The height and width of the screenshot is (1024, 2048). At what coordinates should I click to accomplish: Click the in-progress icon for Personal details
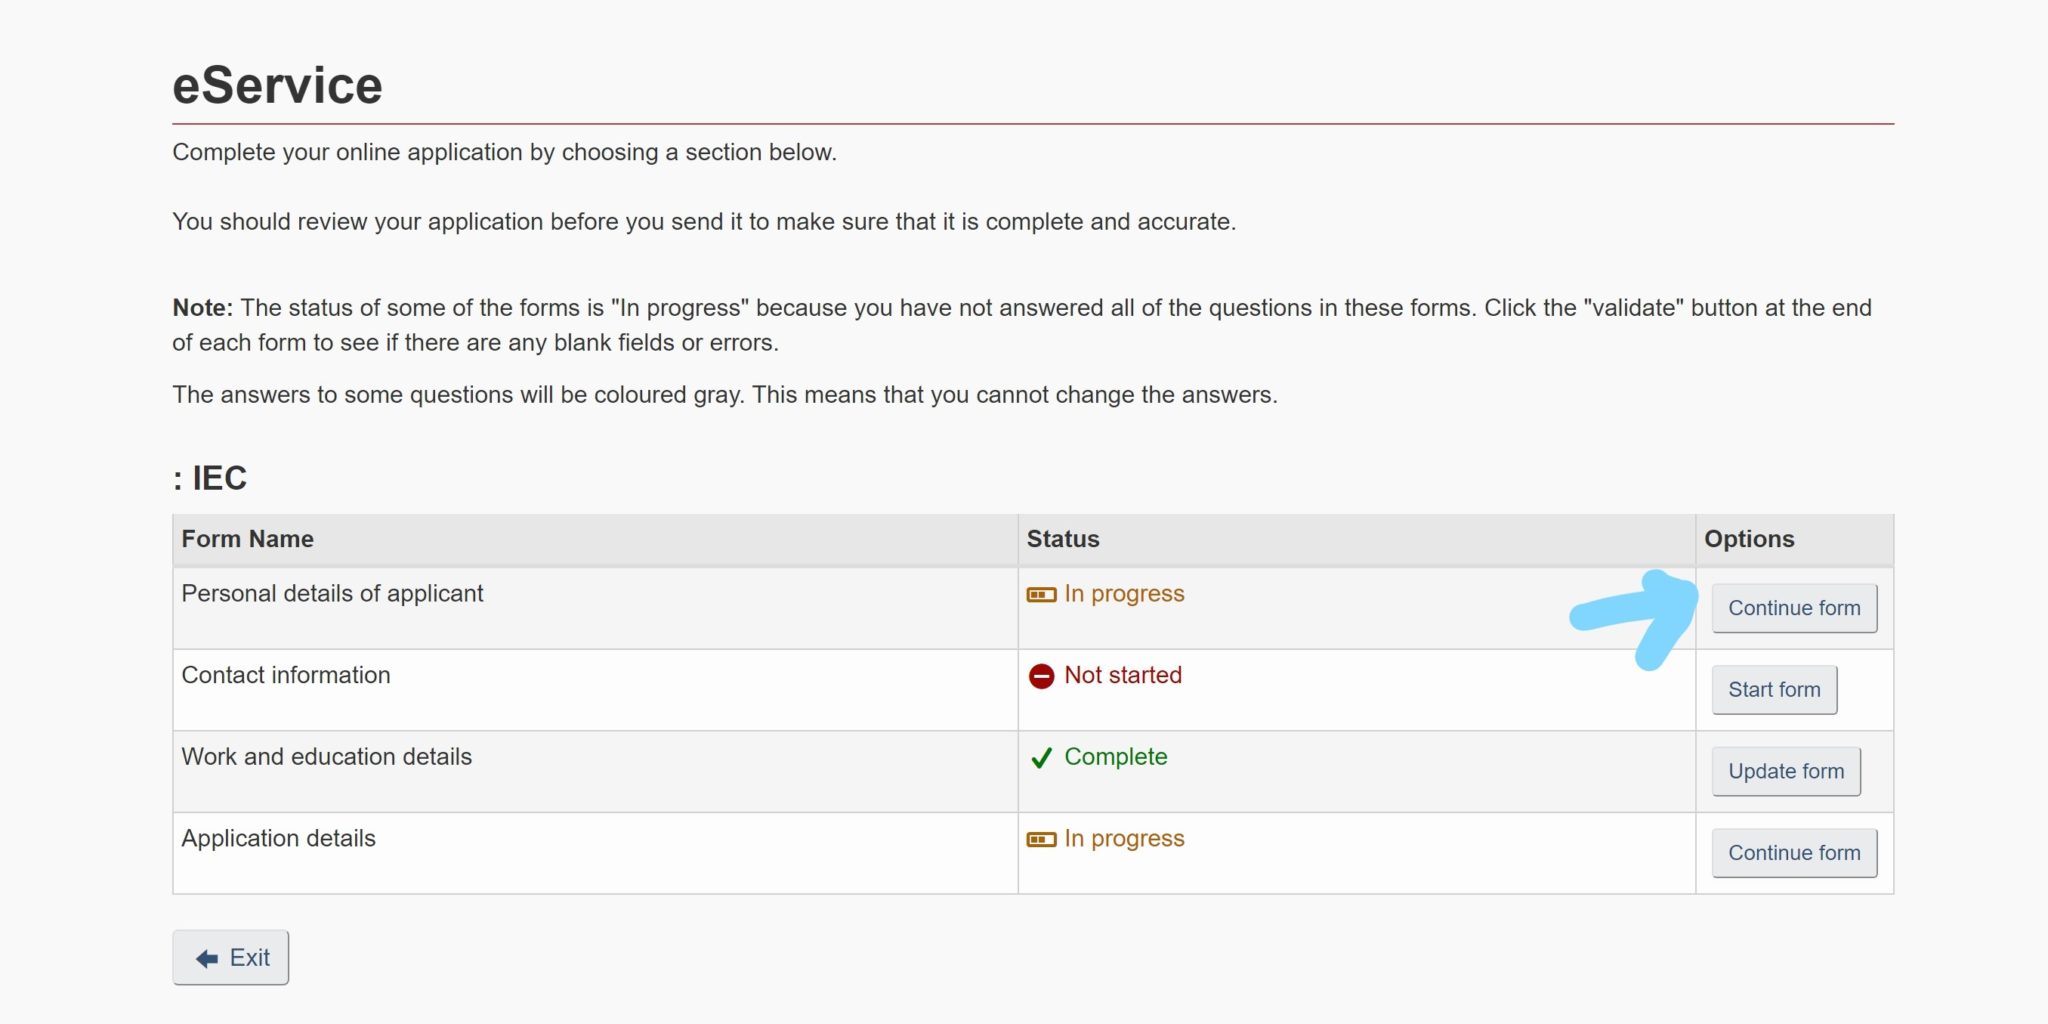(x=1041, y=595)
